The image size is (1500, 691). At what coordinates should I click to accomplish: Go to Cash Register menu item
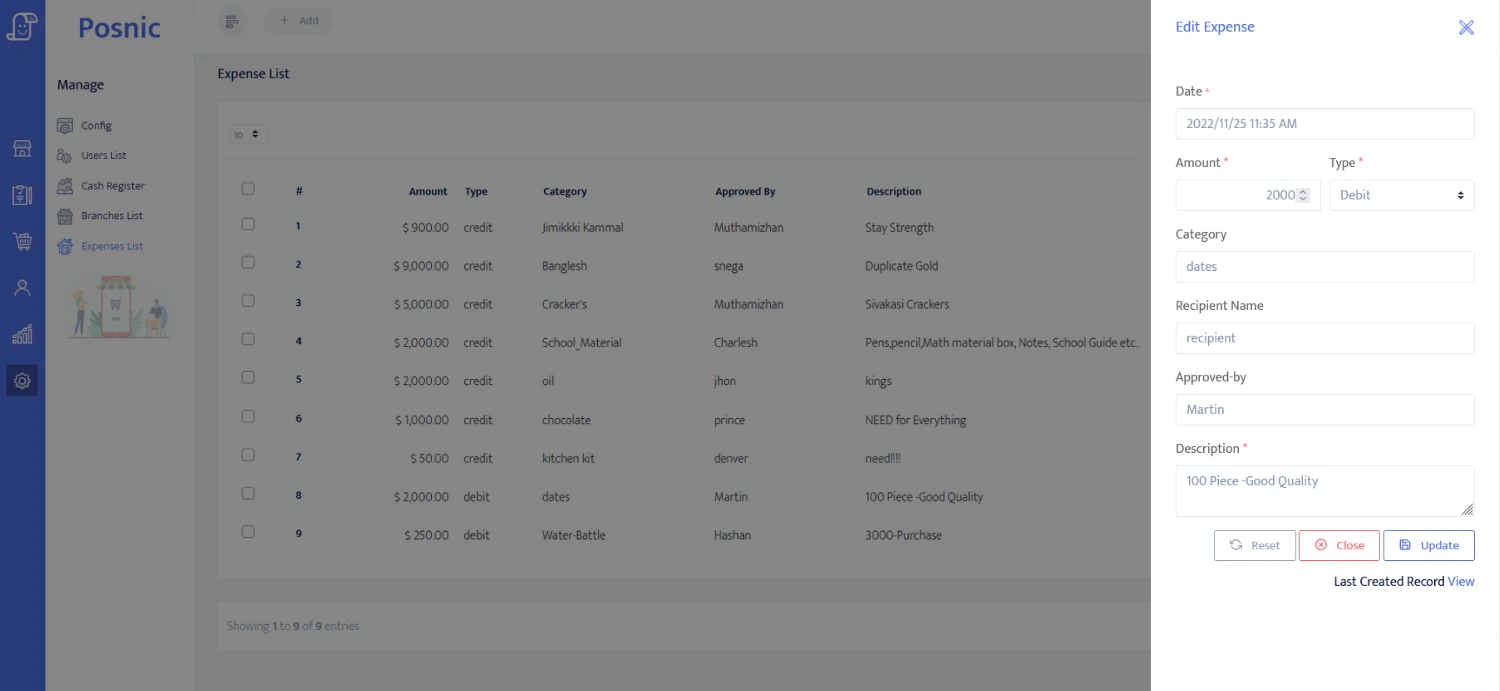[x=112, y=186]
